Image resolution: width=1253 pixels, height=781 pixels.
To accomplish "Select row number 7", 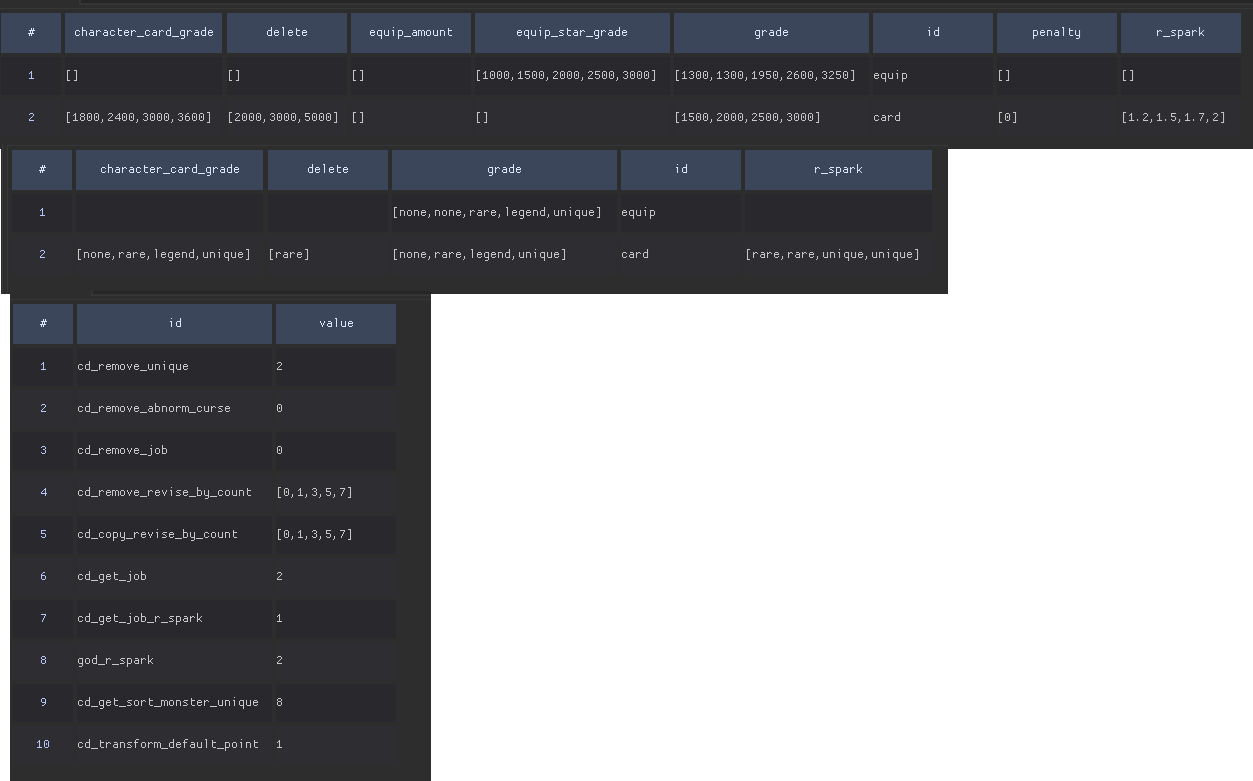I will (43, 618).
